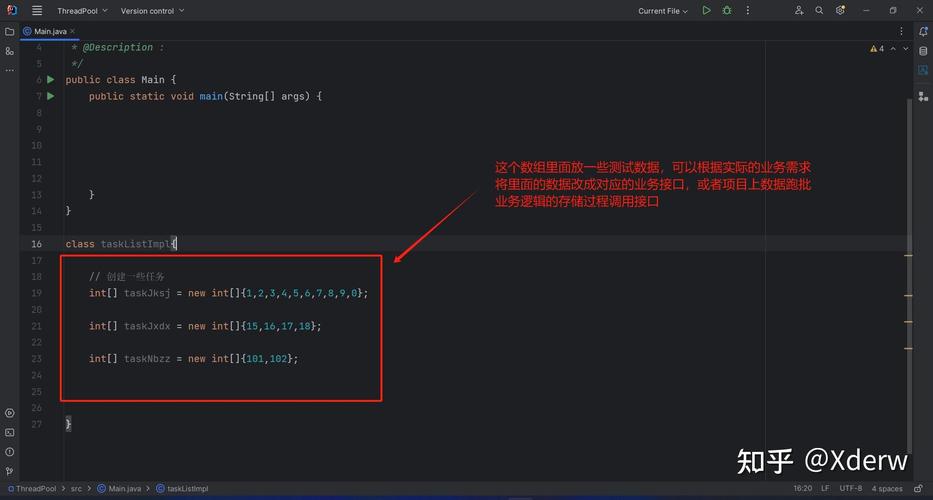Open the Project tool window folder icon
Screen dimensions: 933x500
pos(10,32)
